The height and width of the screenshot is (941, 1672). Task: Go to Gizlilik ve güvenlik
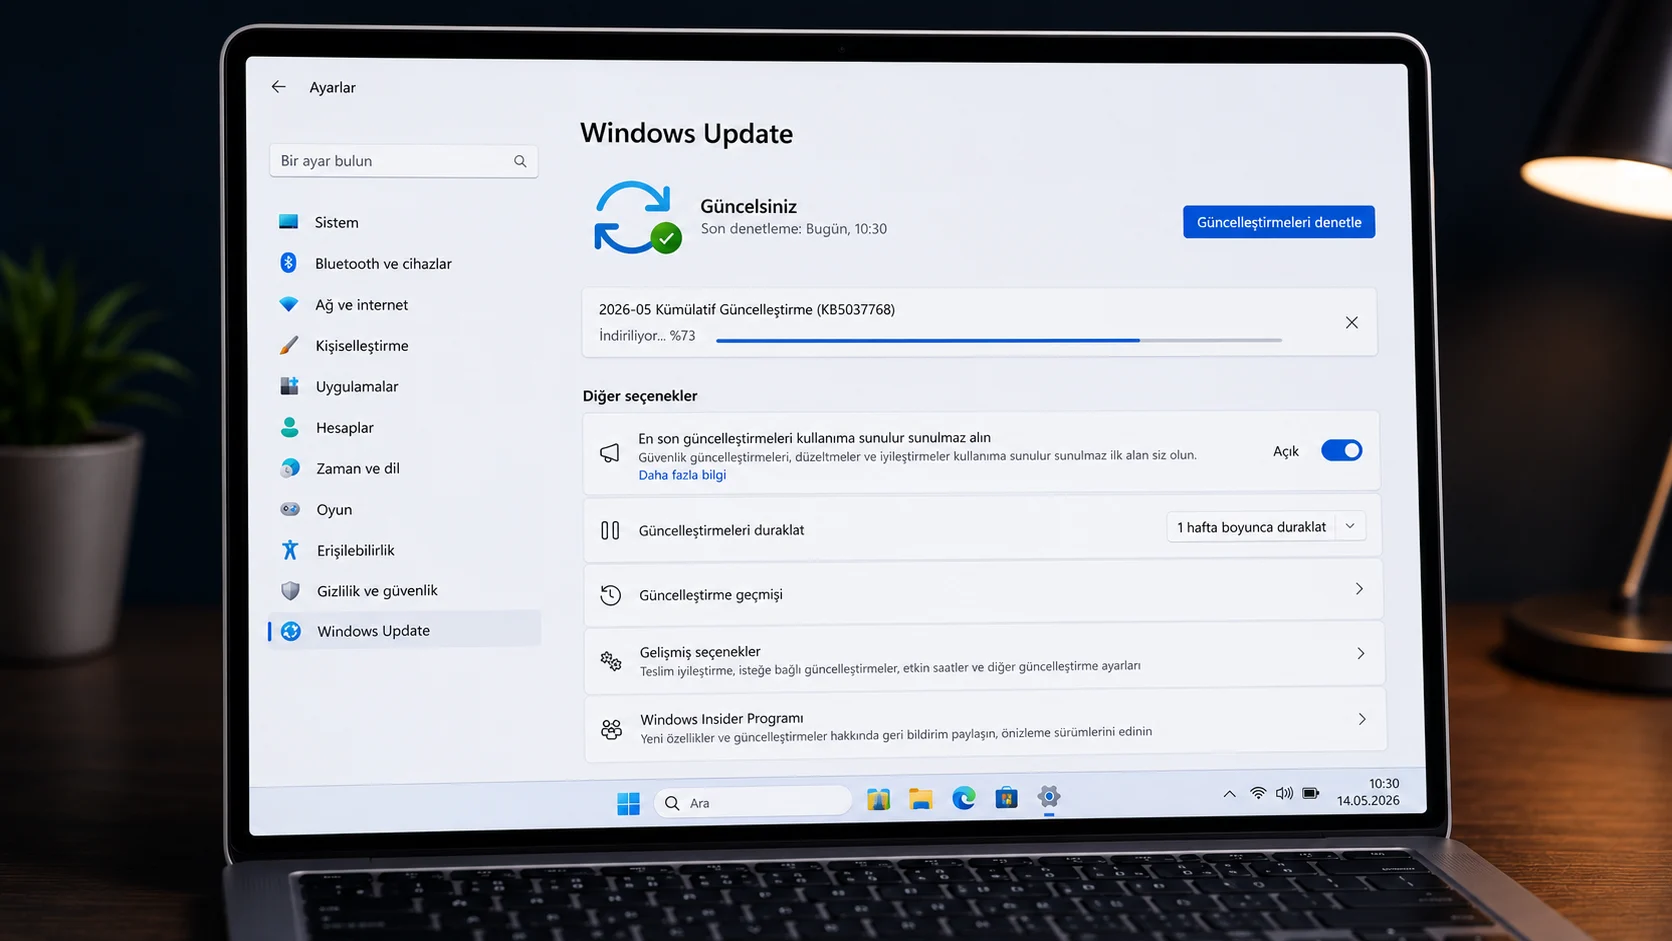(x=404, y=590)
